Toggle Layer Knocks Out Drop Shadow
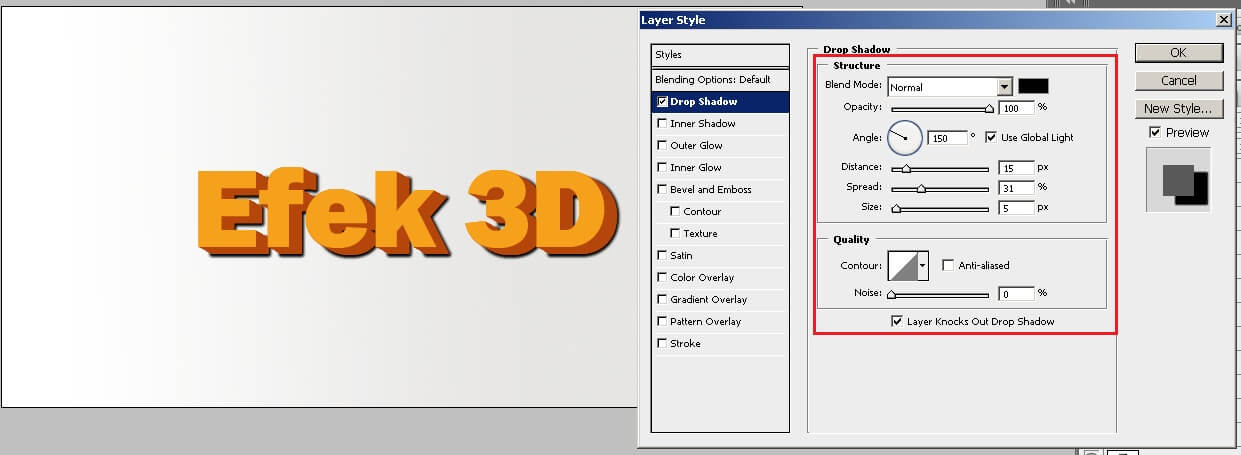 (897, 321)
